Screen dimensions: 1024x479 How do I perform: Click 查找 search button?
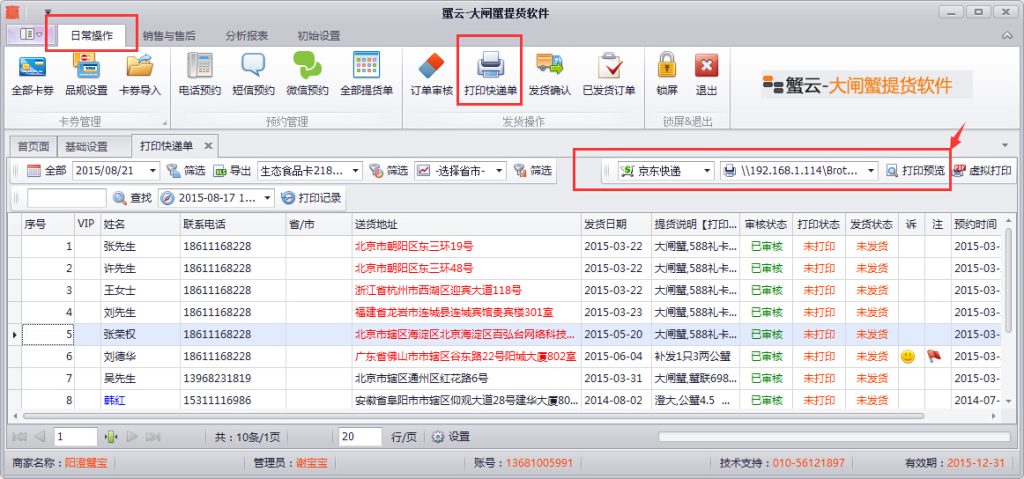point(133,198)
